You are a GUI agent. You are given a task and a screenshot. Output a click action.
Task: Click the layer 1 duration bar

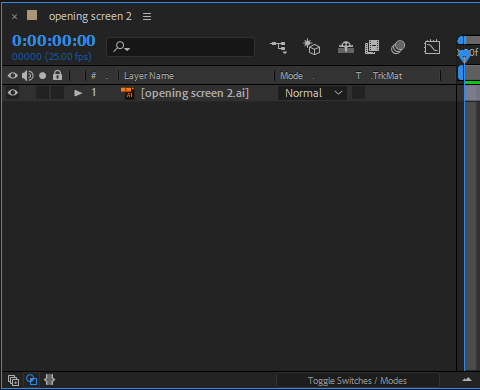click(473, 93)
